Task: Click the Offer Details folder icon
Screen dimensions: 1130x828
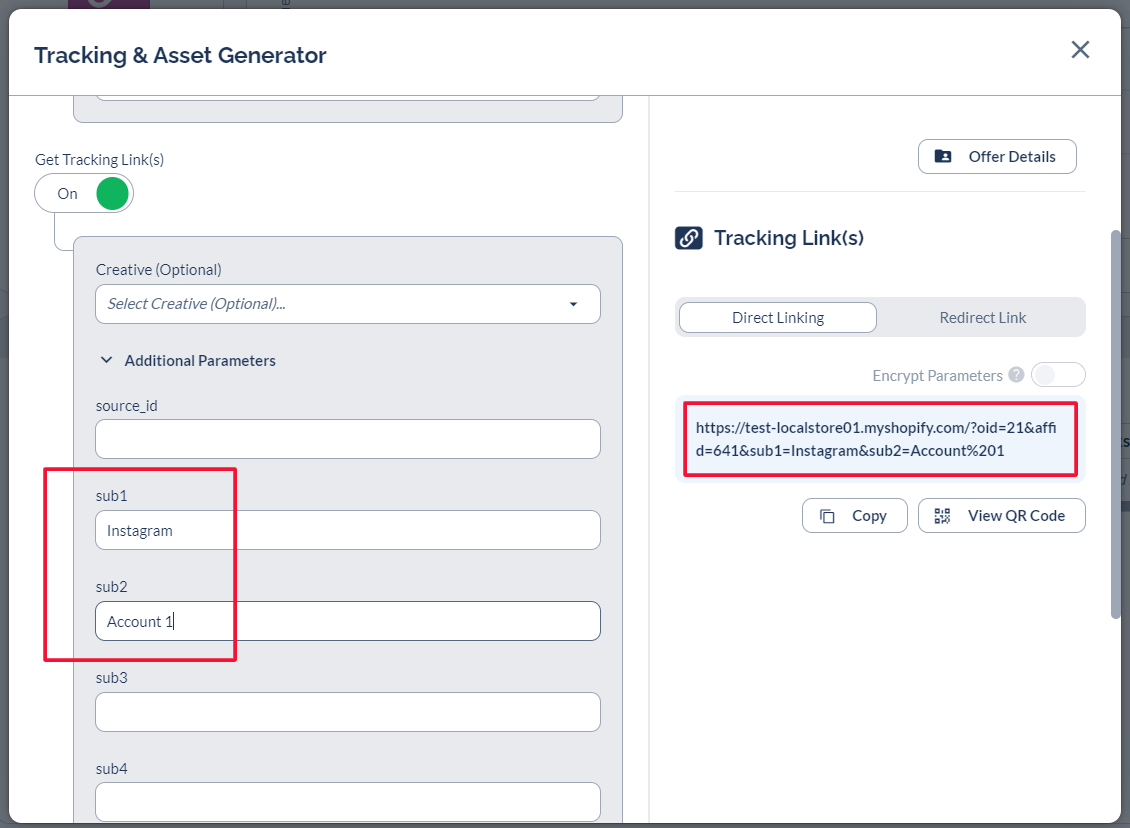Action: pos(943,157)
